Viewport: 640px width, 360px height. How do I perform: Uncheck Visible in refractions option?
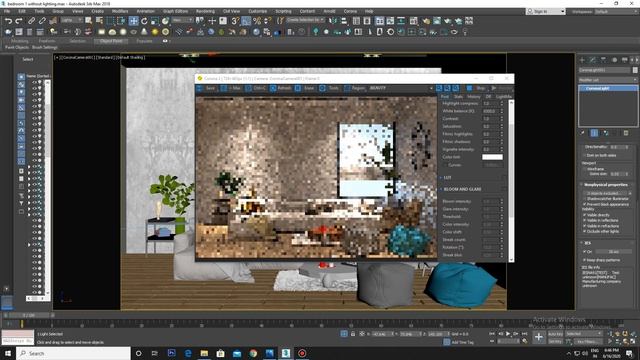(584, 226)
